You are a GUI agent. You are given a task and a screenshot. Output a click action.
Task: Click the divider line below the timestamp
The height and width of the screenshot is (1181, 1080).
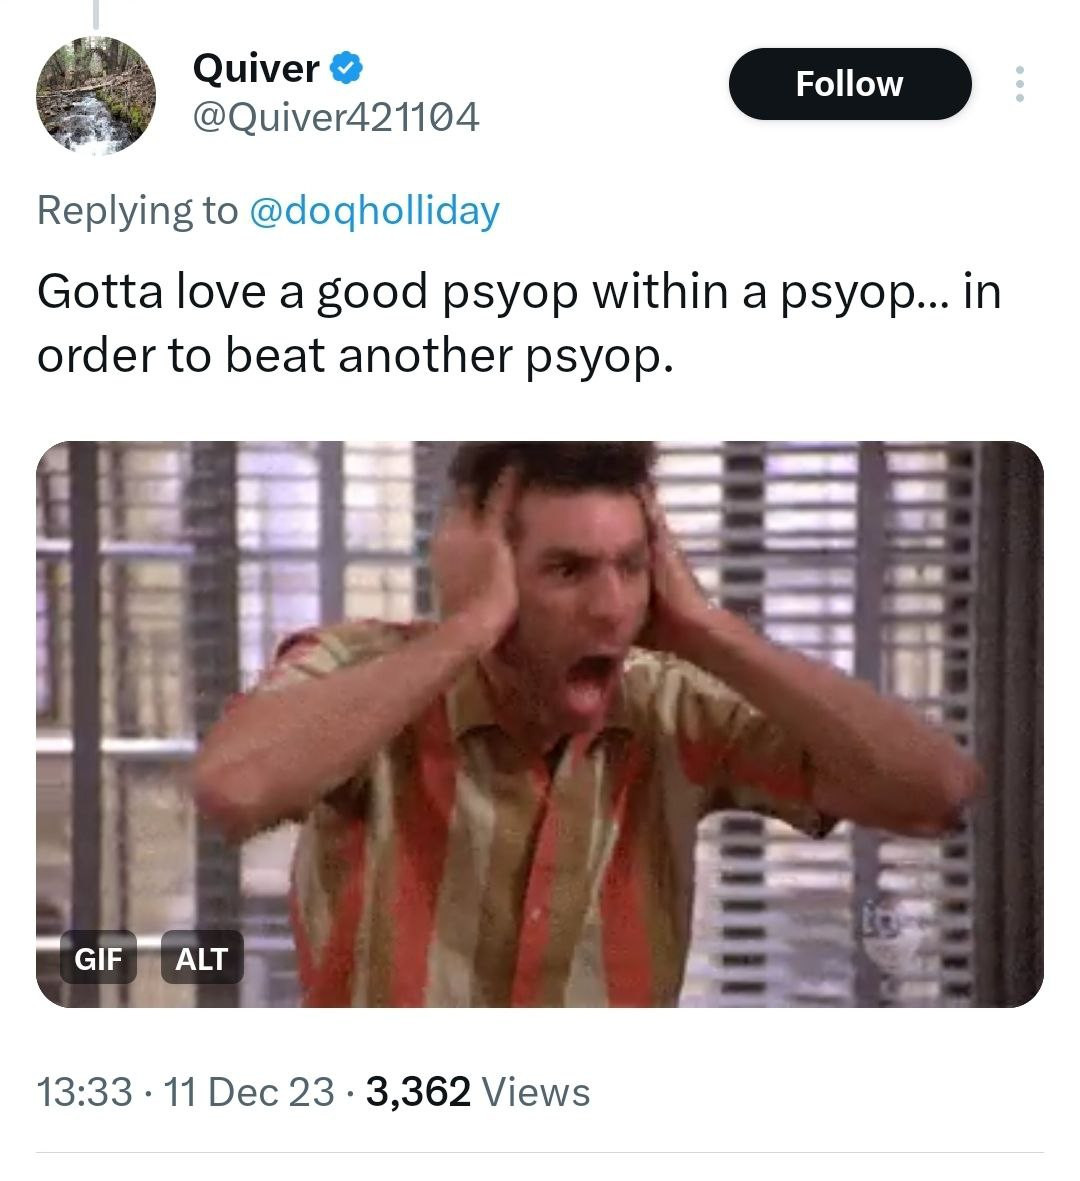539,1152
